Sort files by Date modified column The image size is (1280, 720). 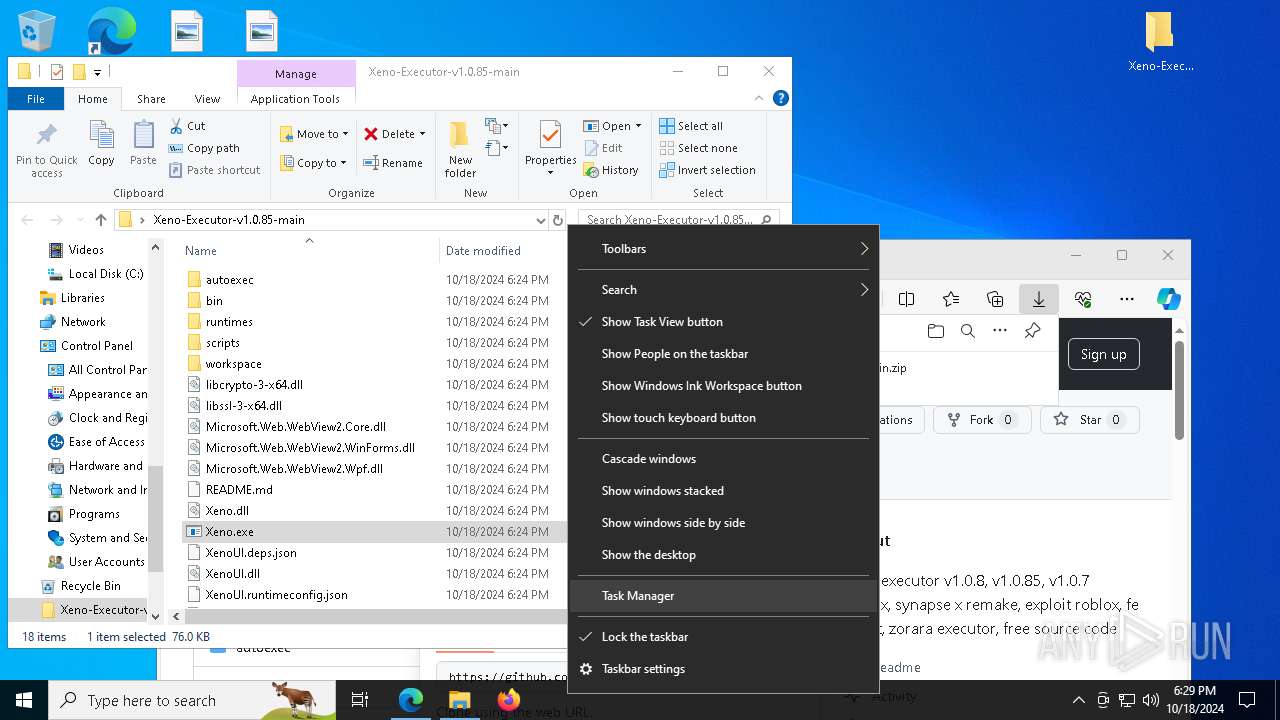click(483, 251)
